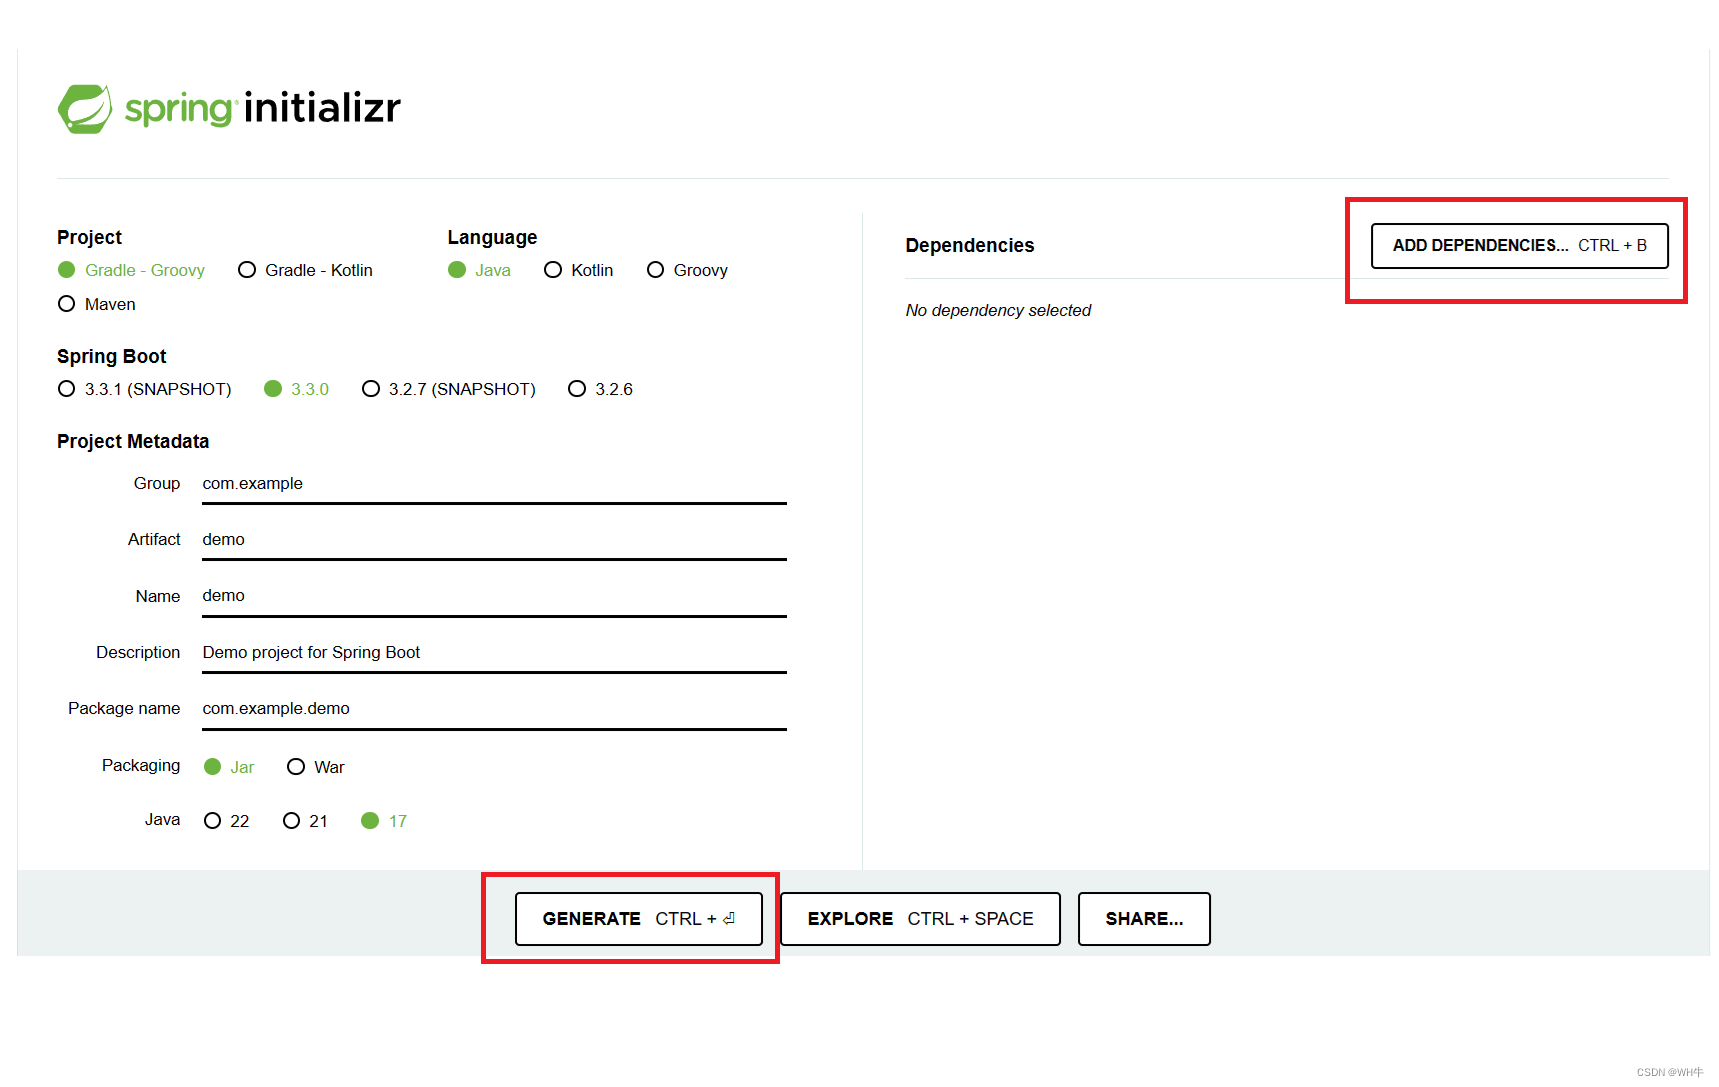
Task: Open the Add Dependencies dialog
Action: (1519, 246)
